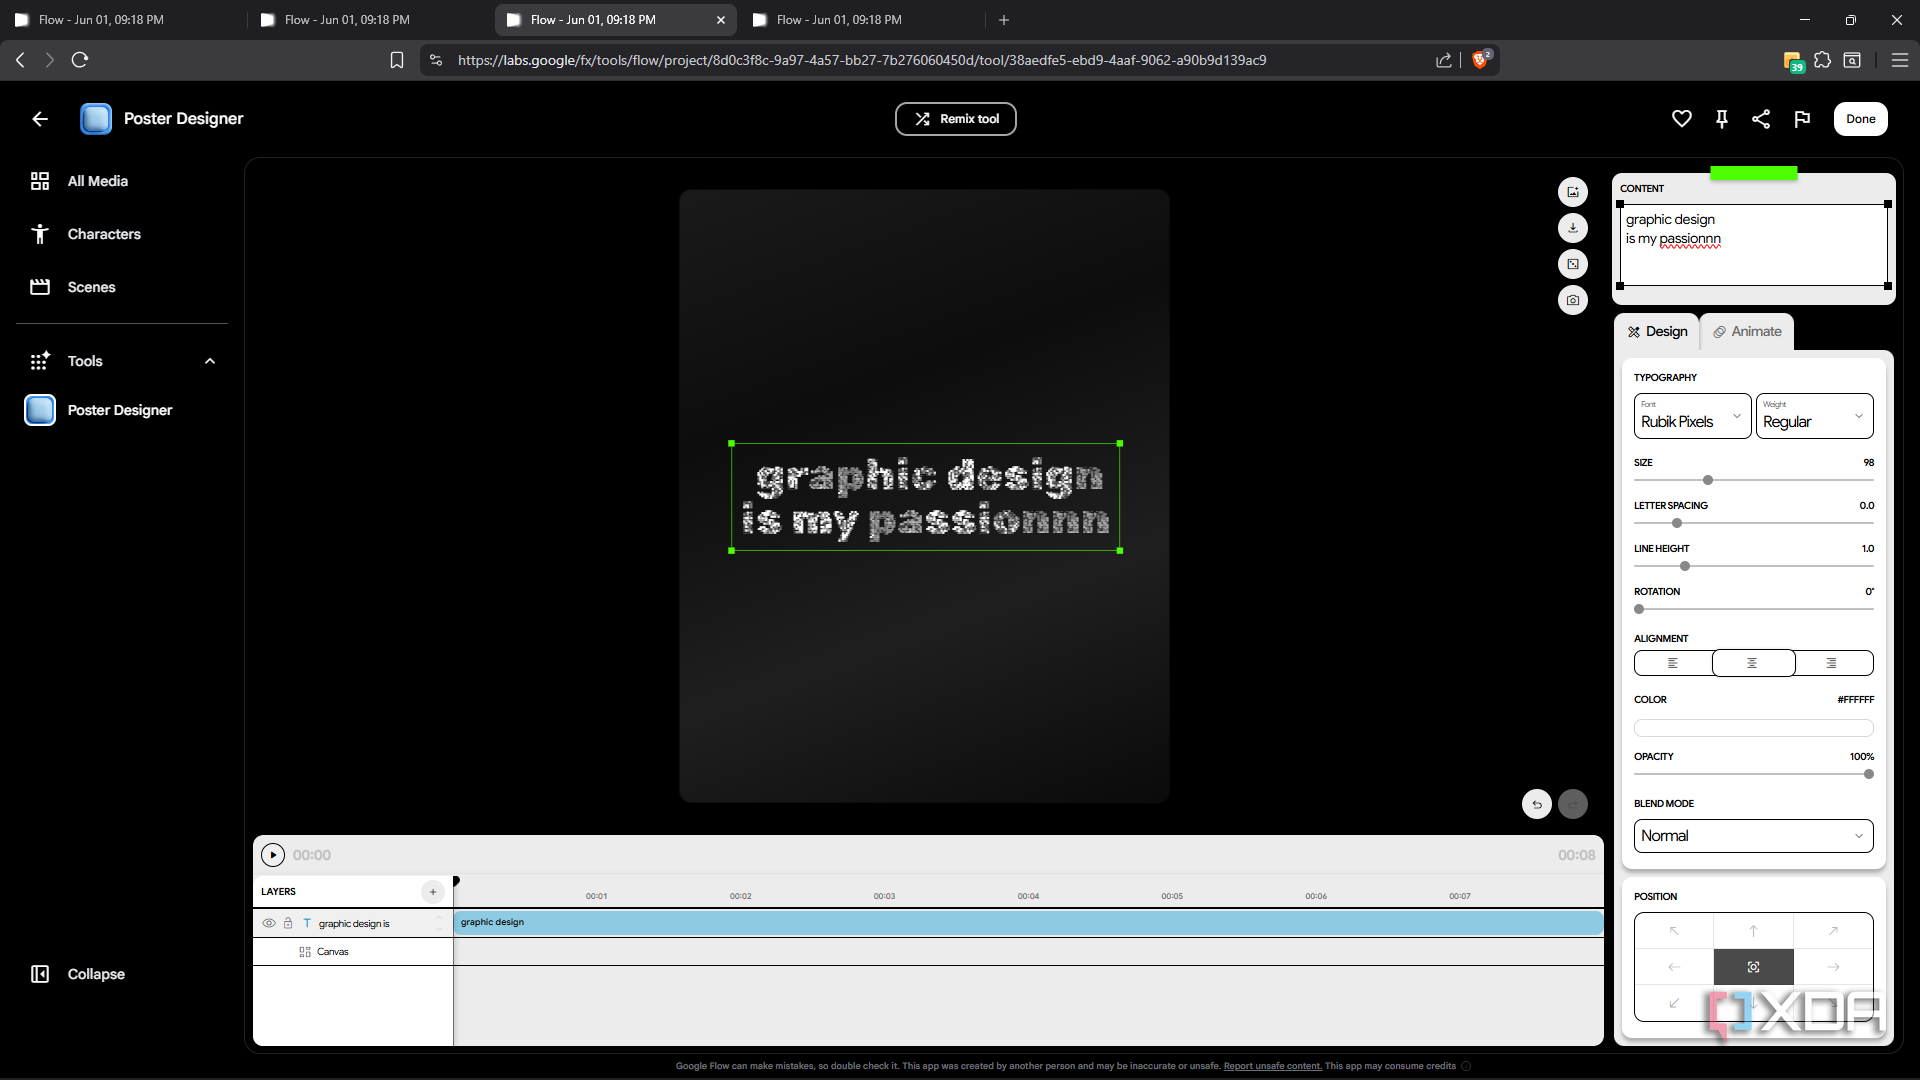Collapse the Tools section chevron
This screenshot has height=1080, width=1920.
tap(210, 361)
